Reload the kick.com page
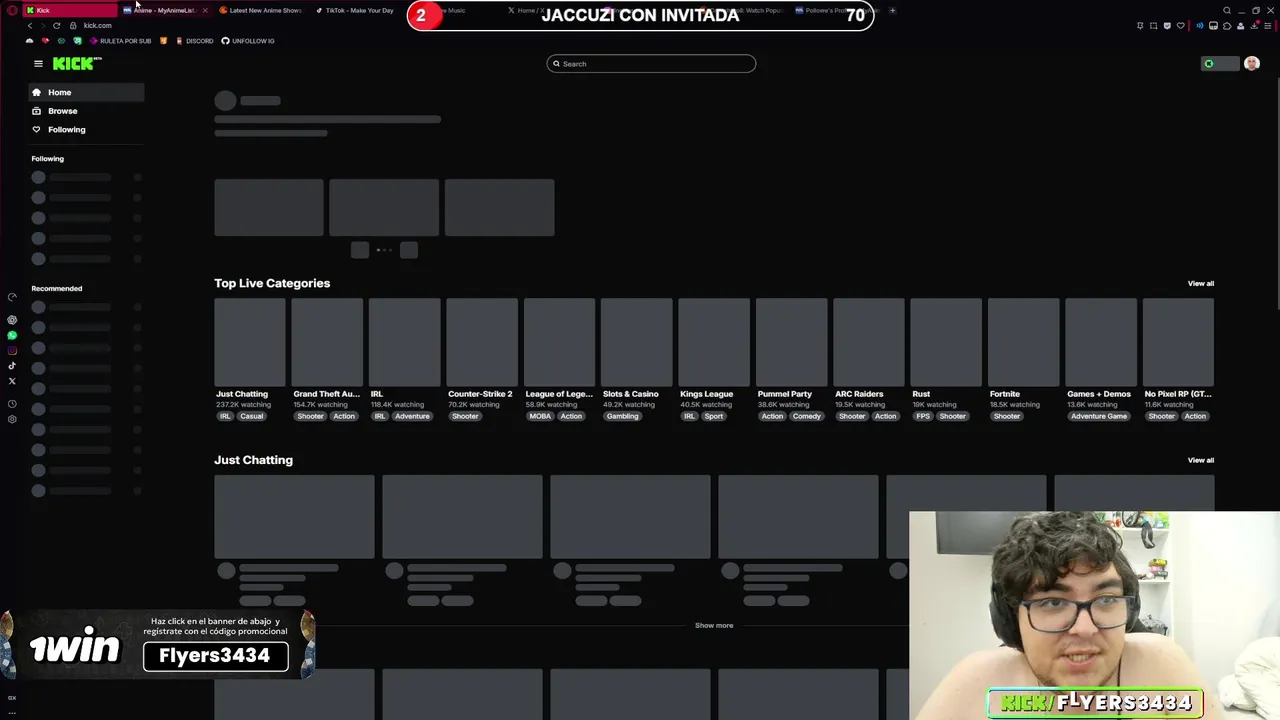Screen dimensions: 1280x720 coord(57,25)
